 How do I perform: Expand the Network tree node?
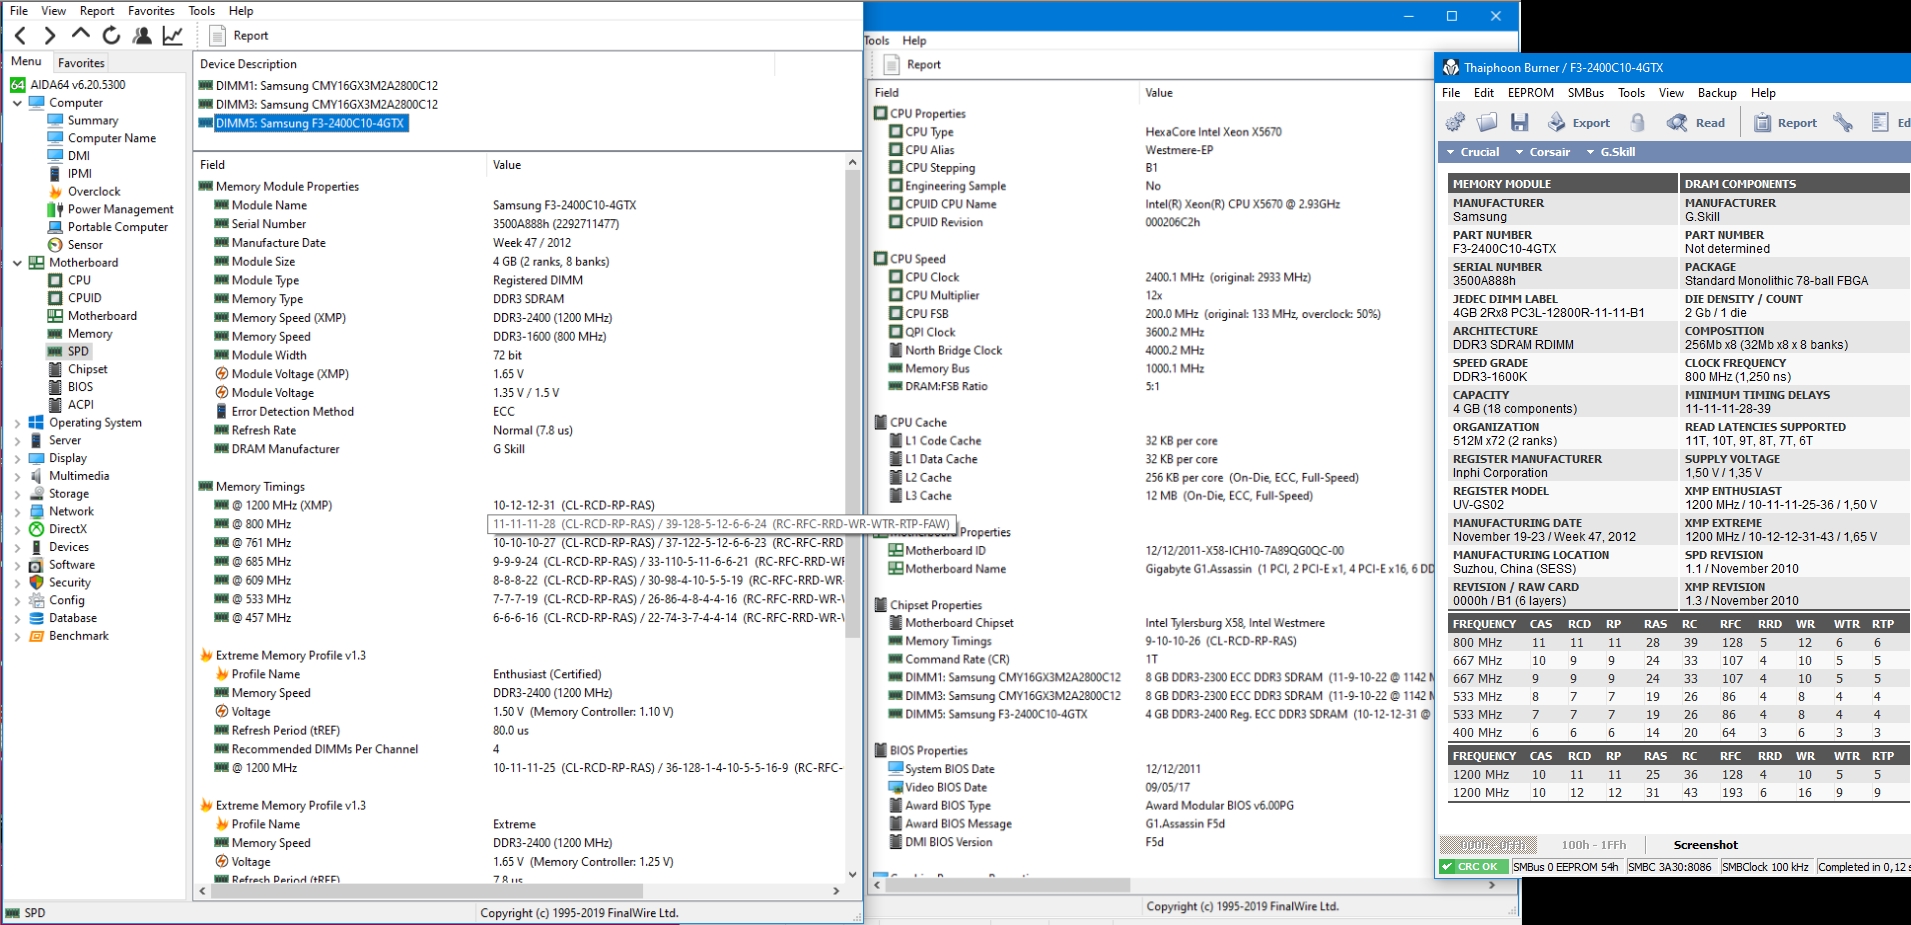pos(17,512)
